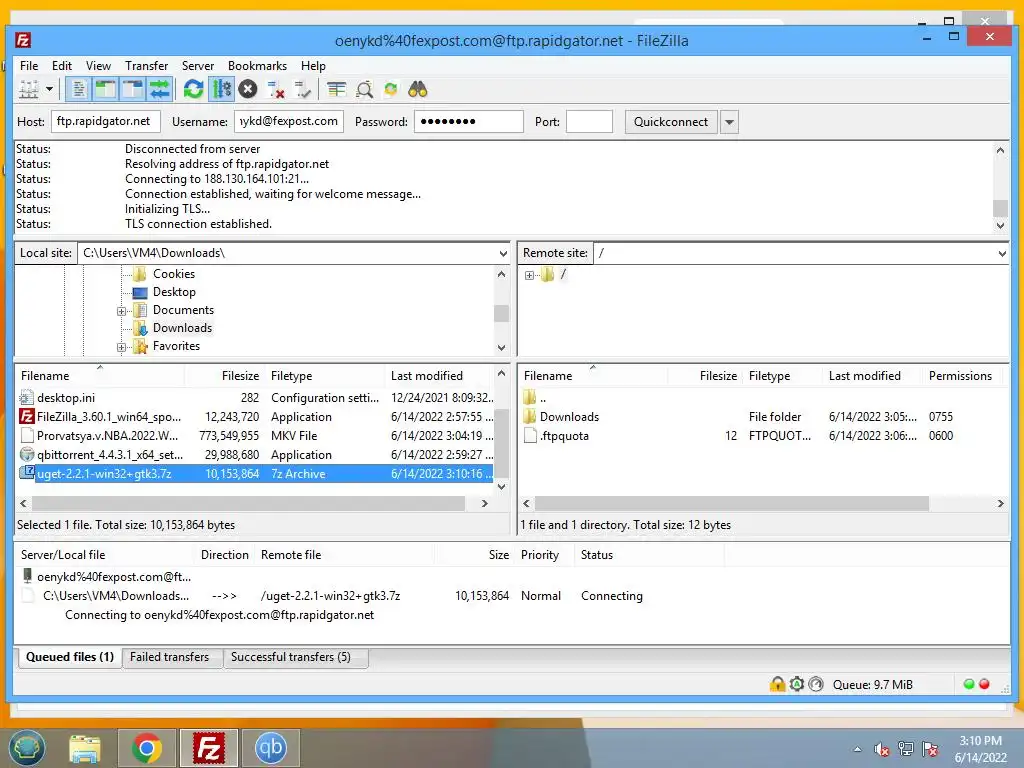Screen dimensions: 1024x768
Task: Click the Quickconnect button
Action: 671,121
